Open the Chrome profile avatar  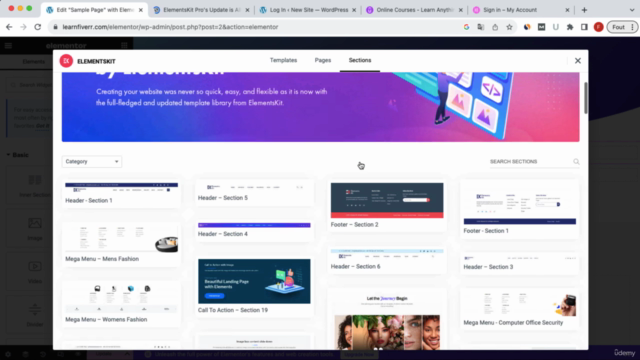click(598, 27)
